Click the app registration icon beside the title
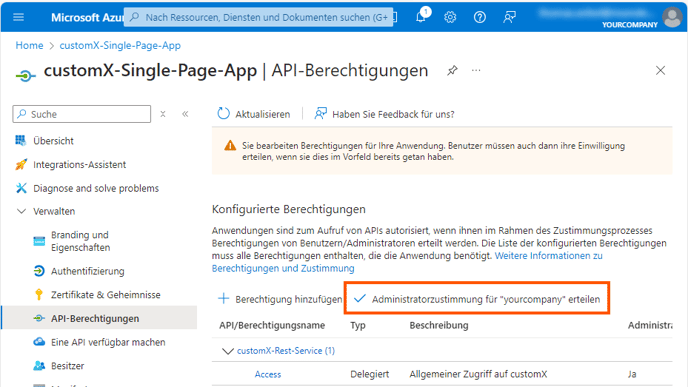The image size is (688, 387). (x=25, y=76)
